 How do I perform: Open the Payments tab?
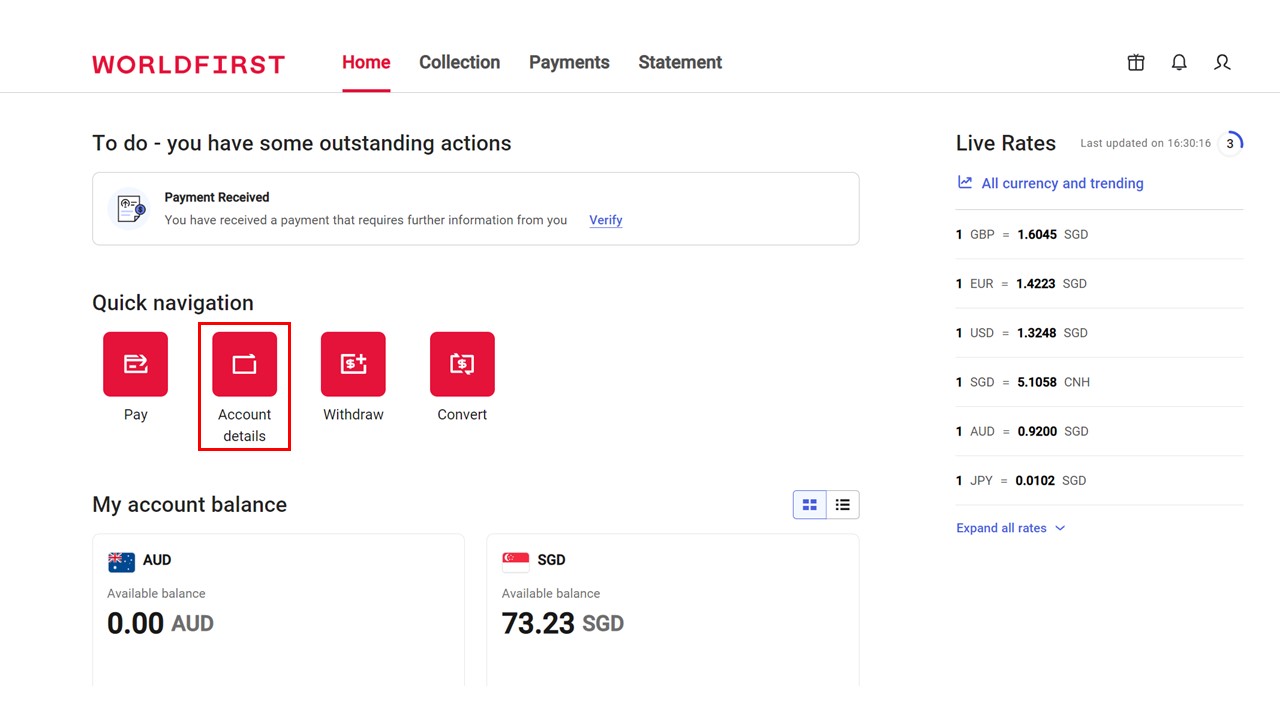pos(569,62)
